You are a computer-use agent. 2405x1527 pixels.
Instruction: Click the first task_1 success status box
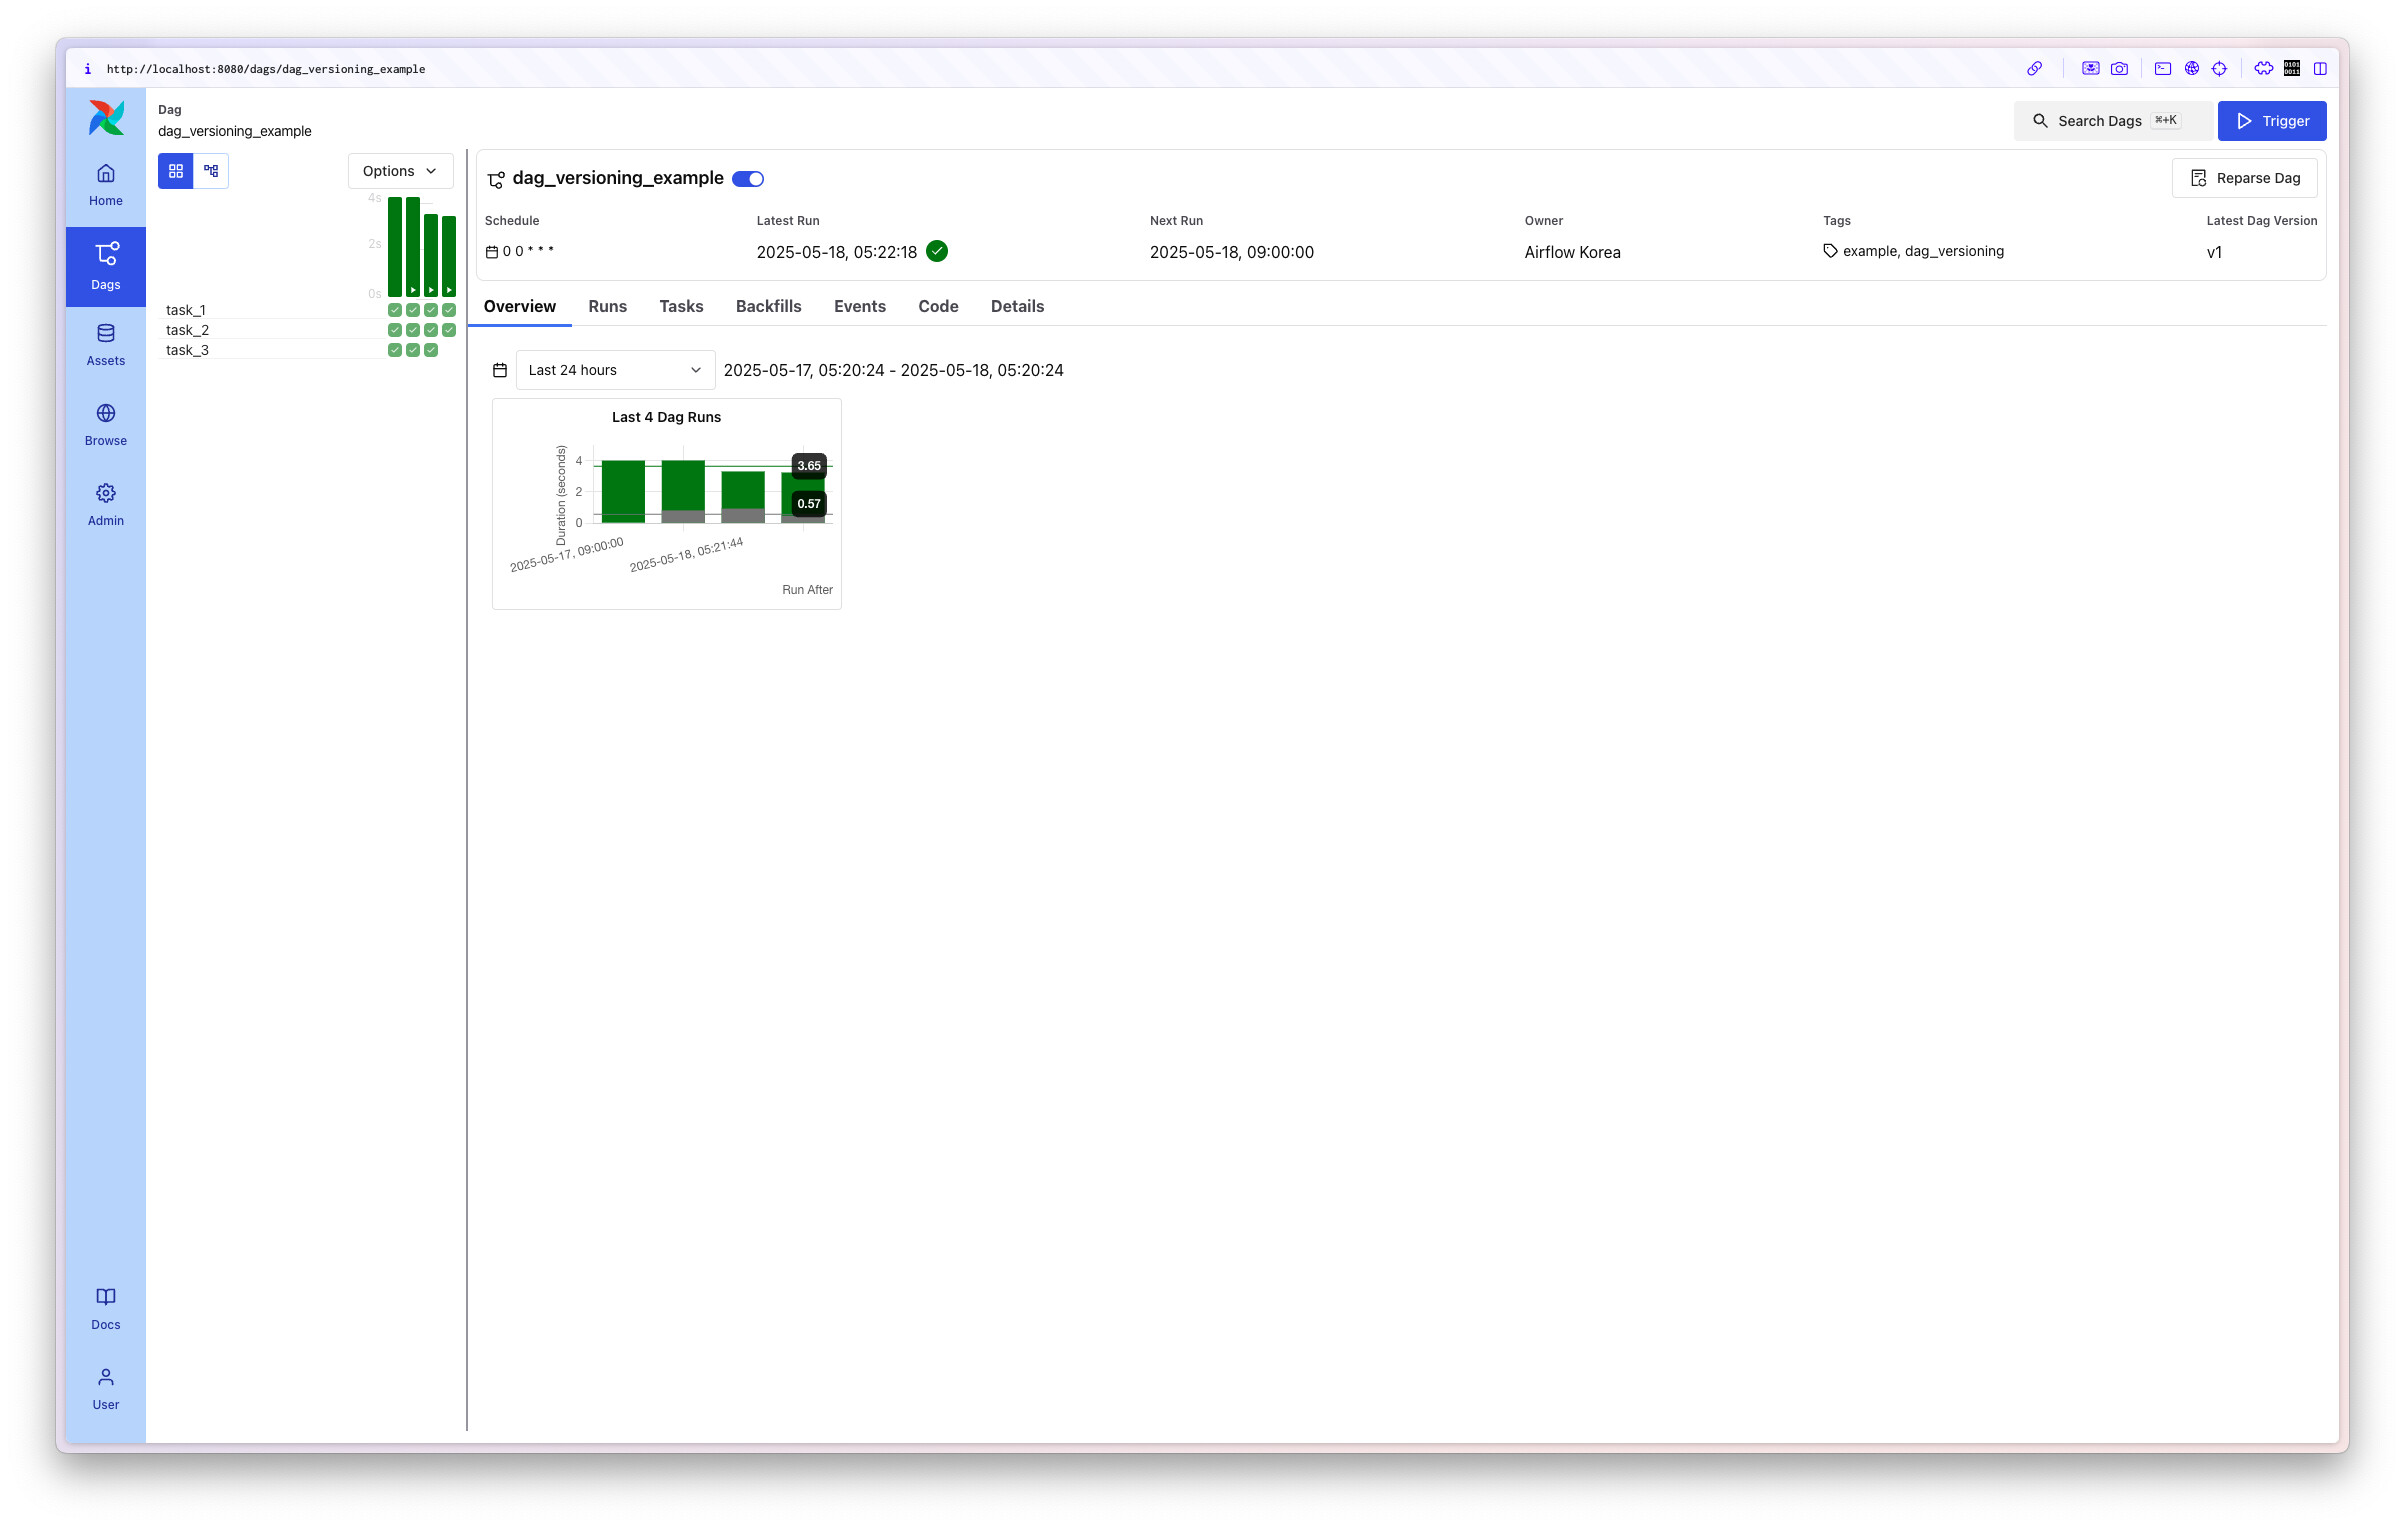pos(395,310)
